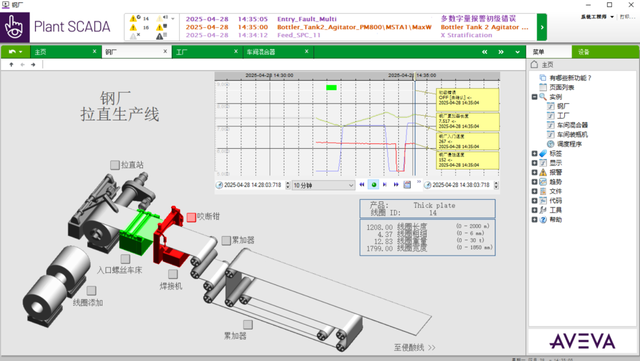Open 车间混合器 in the menu tree
The height and width of the screenshot is (361, 640).
pyautogui.click(x=572, y=125)
